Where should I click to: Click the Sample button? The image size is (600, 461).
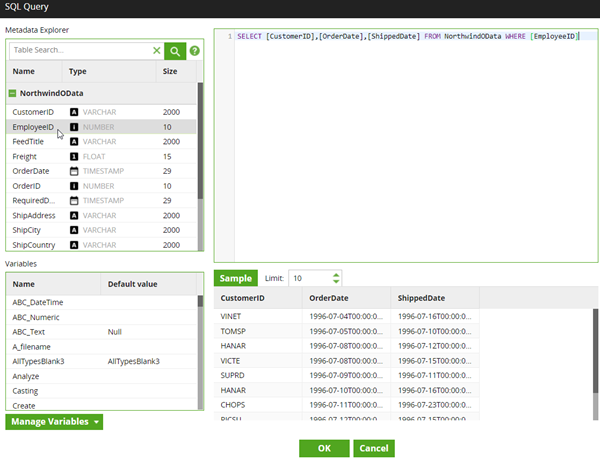tap(236, 278)
